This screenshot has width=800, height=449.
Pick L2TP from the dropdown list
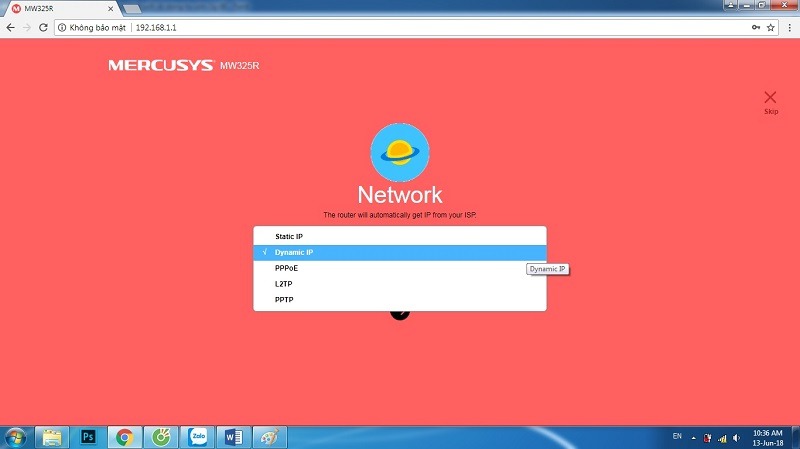click(399, 284)
